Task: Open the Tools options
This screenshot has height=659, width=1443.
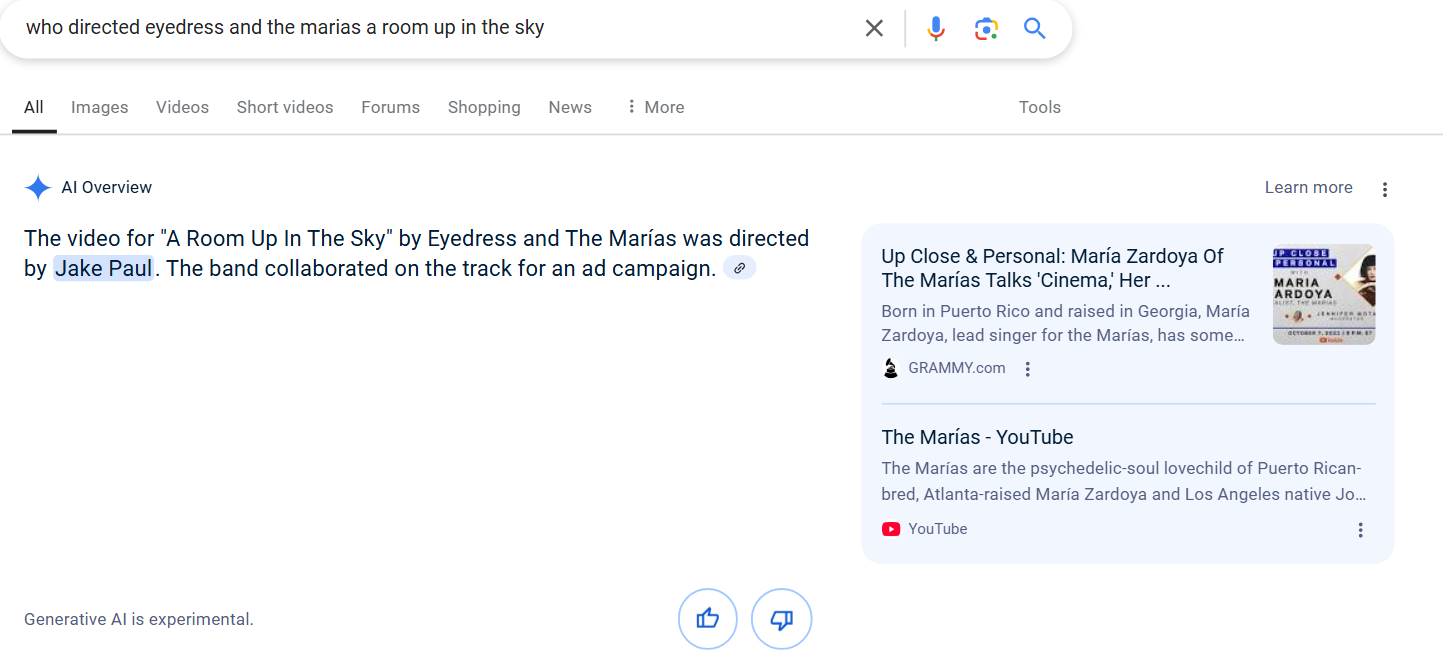Action: [1040, 107]
